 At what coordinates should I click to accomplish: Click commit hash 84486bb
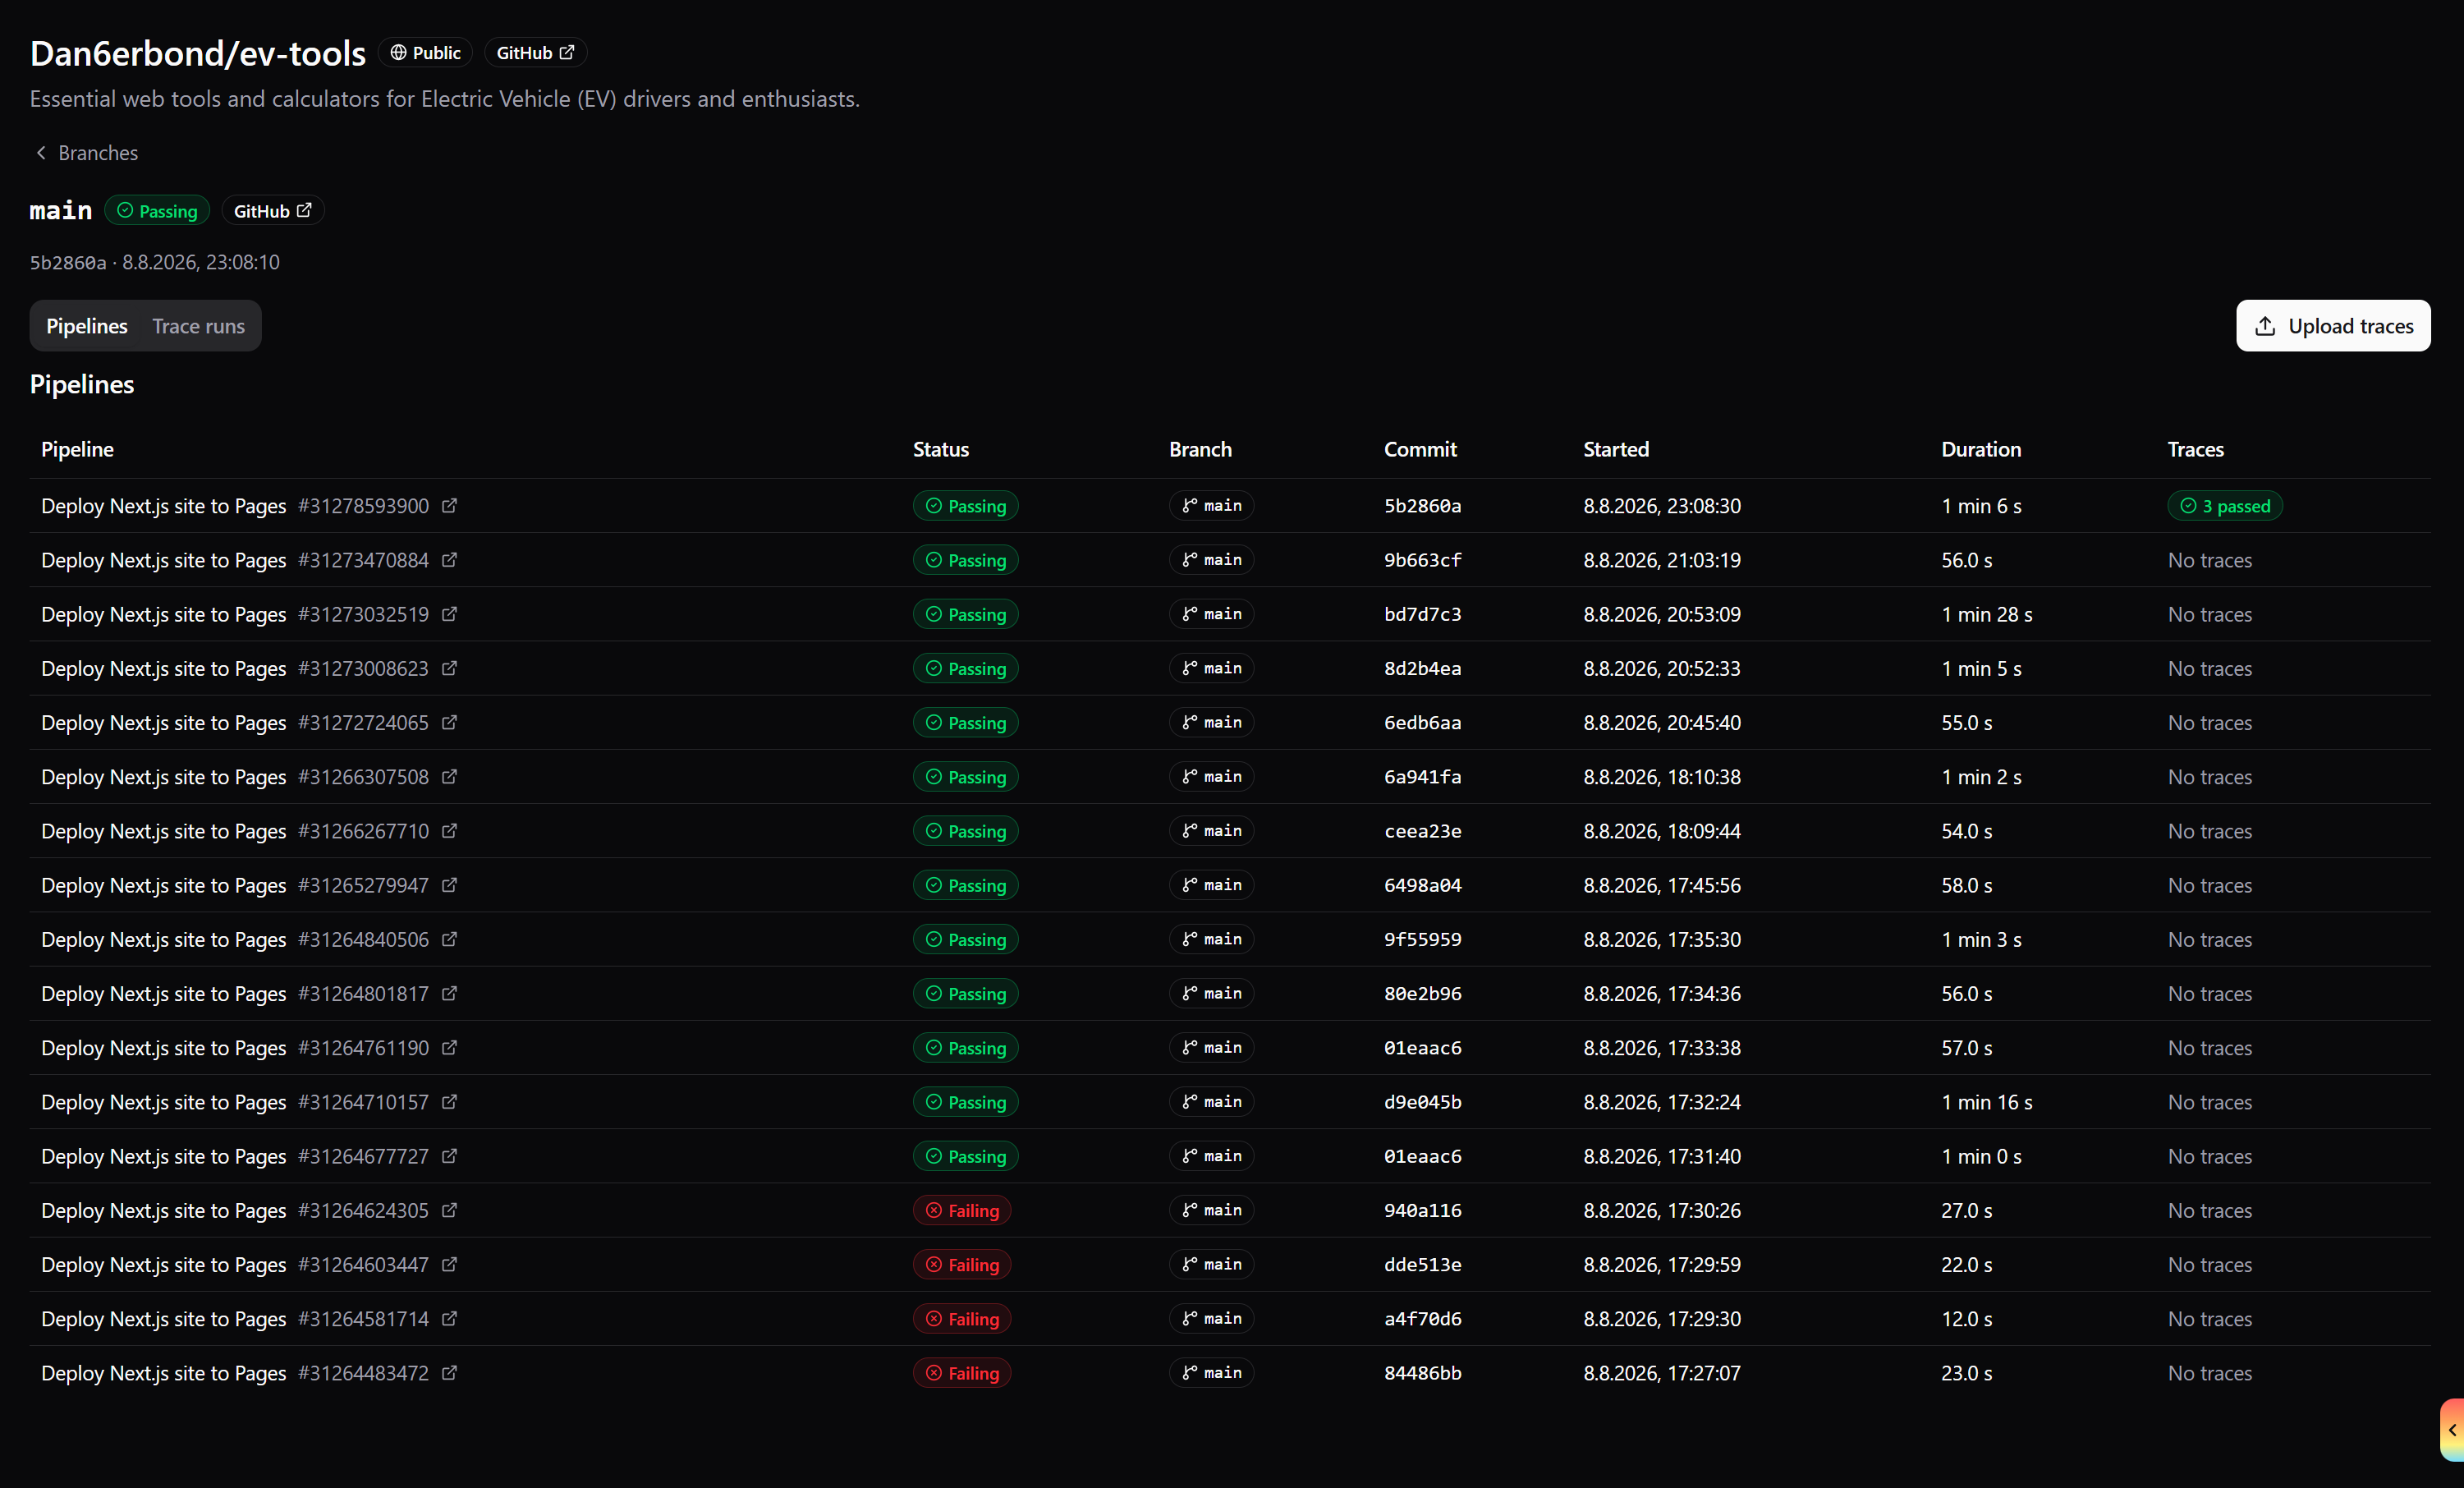[1422, 1373]
